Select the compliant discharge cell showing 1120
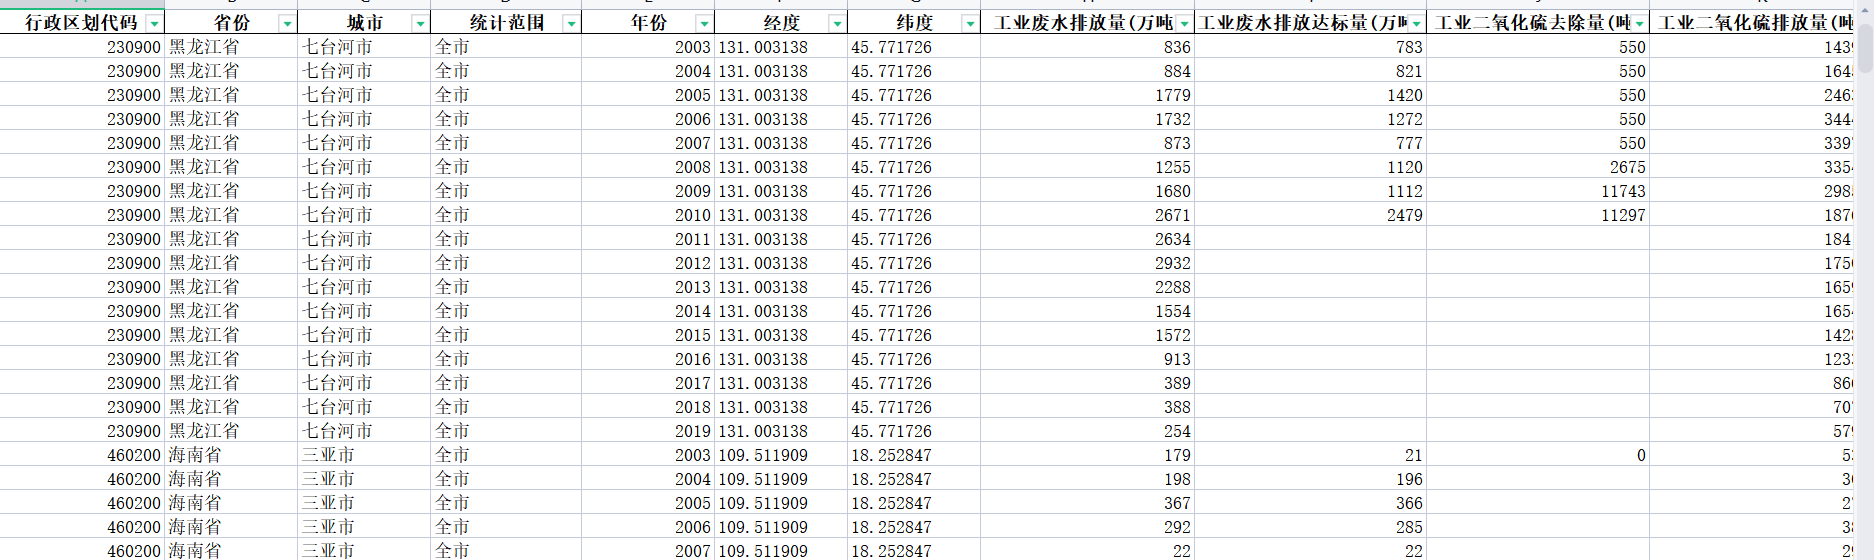Screen dimensions: 1874x560 [1310, 167]
